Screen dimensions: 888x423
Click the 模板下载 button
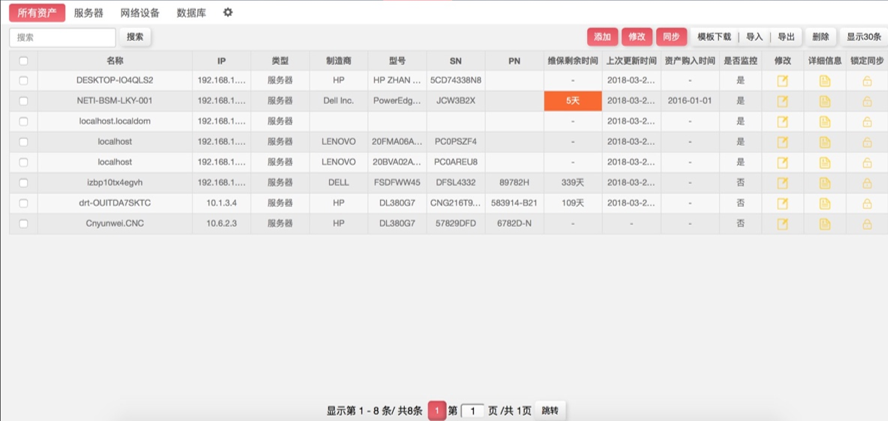tap(714, 37)
